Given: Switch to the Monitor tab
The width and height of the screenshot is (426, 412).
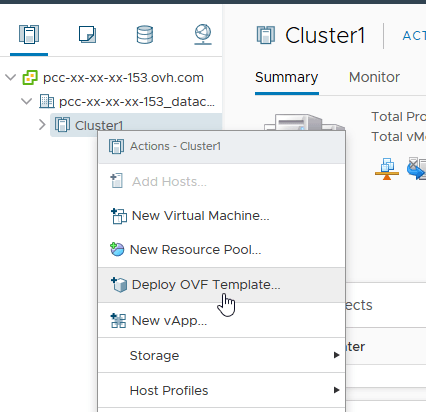Looking at the screenshot, I should tap(374, 77).
